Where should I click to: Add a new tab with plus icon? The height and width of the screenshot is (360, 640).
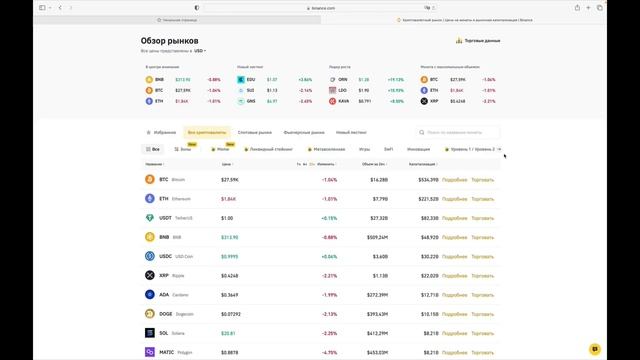click(588, 8)
